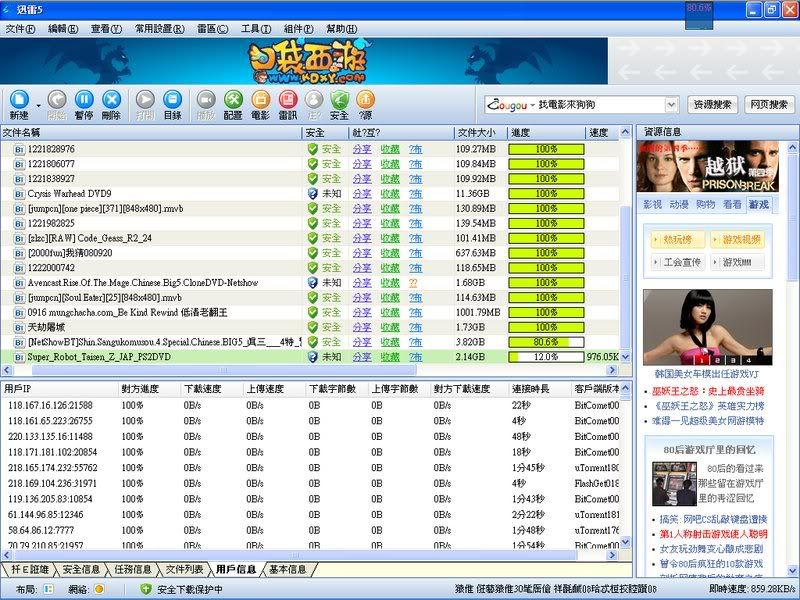This screenshot has width=800, height=600.
Task: Click the 雷訊 toolbar icon
Action: (x=287, y=100)
